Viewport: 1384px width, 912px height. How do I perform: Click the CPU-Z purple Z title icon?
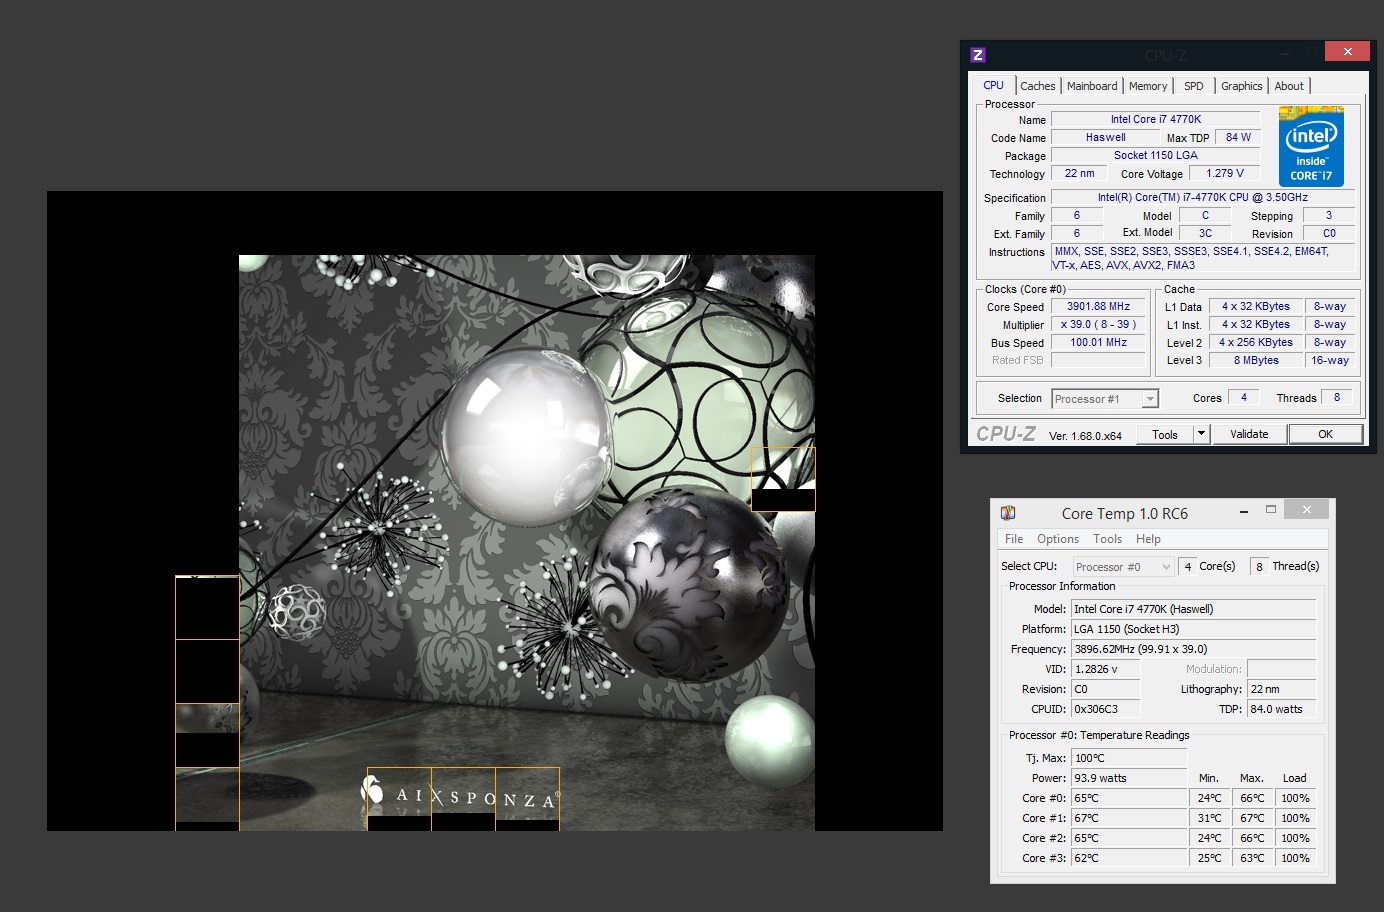coord(978,55)
